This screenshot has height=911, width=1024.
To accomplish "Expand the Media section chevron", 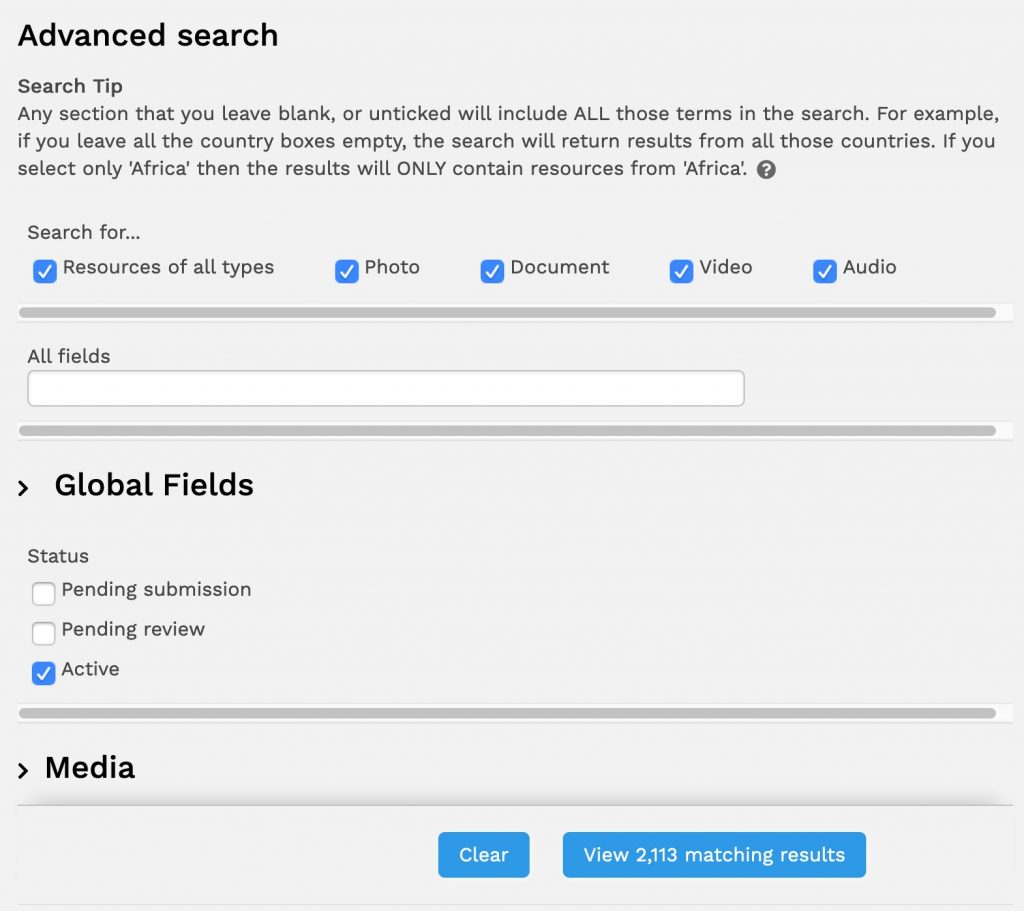I will [24, 770].
